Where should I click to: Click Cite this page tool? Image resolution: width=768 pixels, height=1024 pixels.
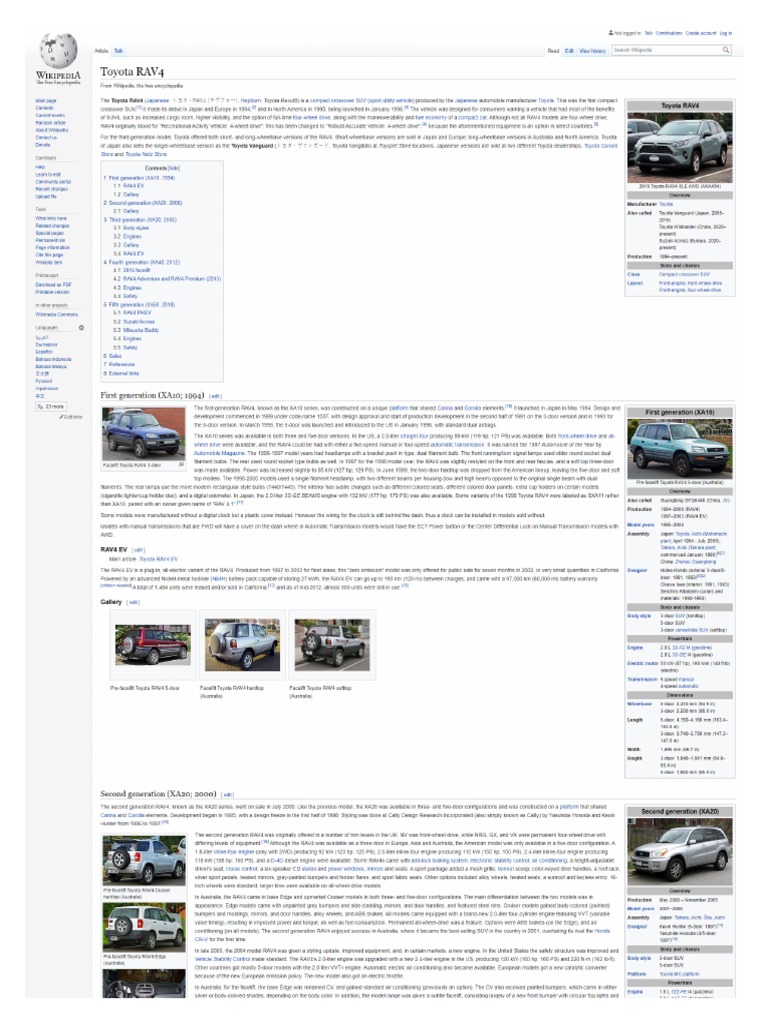(49, 255)
